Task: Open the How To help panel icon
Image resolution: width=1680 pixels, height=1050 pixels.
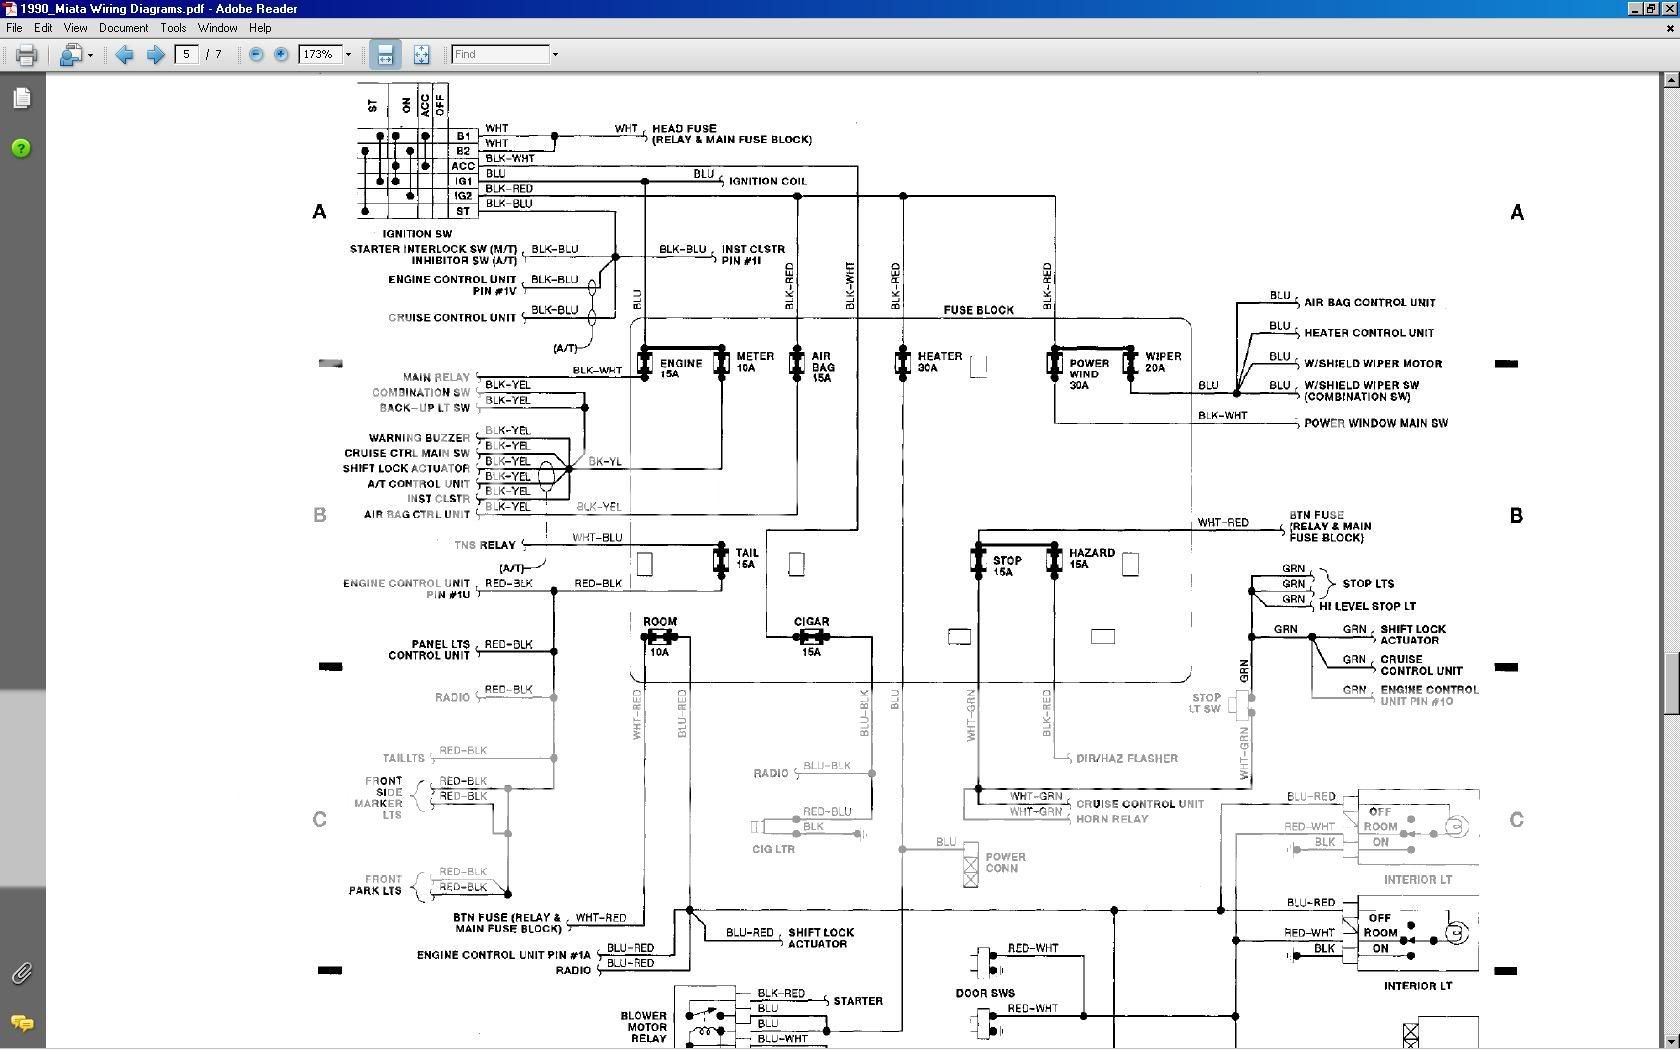Action: [x=21, y=148]
